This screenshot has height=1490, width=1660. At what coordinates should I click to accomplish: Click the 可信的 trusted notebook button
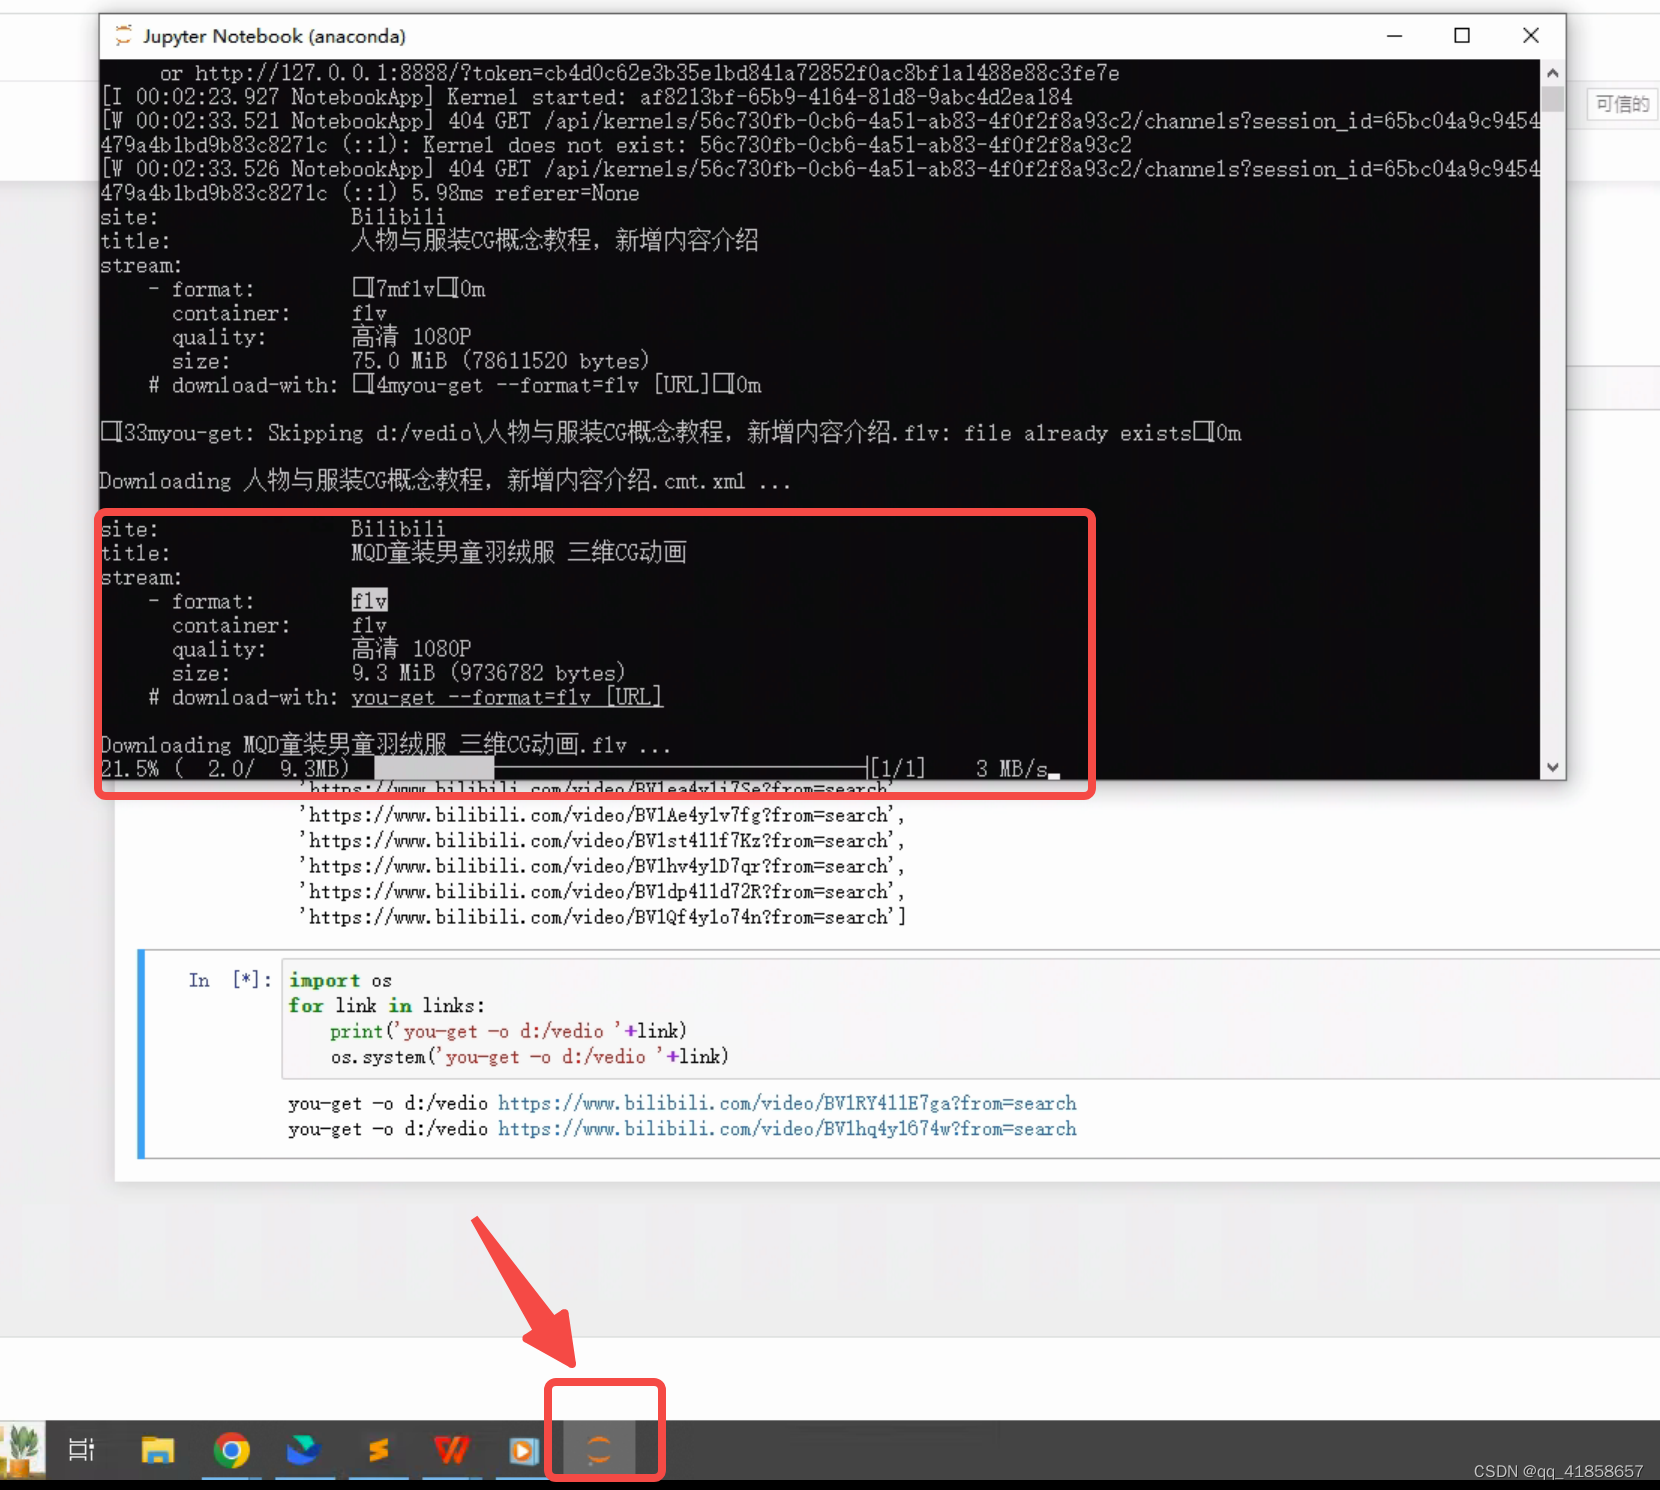1622,104
